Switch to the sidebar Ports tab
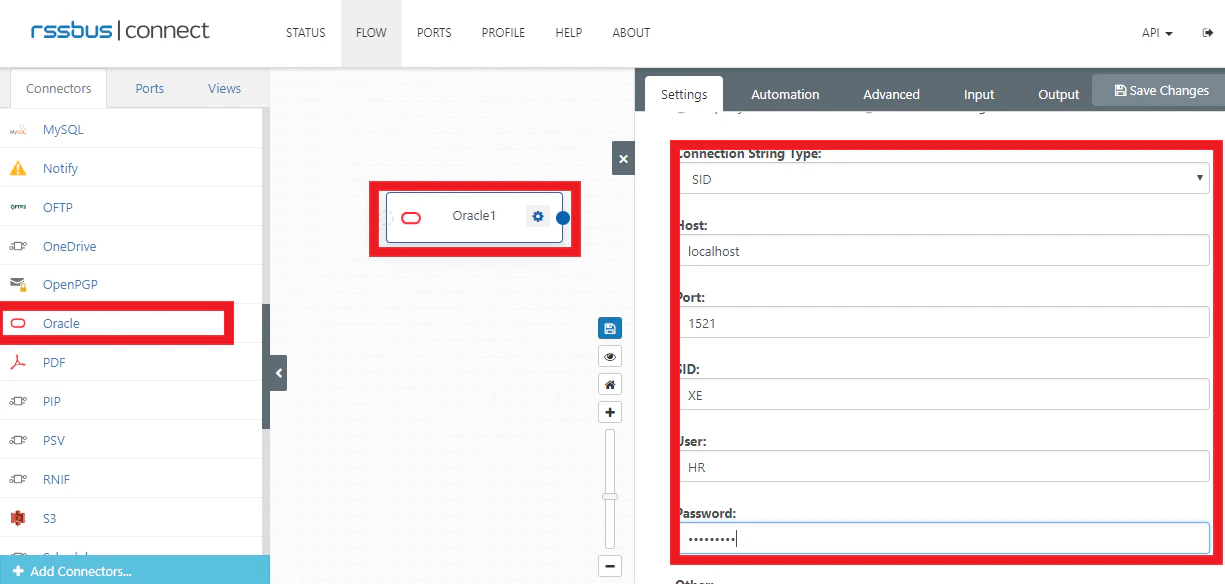Viewport: 1225px width, 584px height. coord(150,88)
